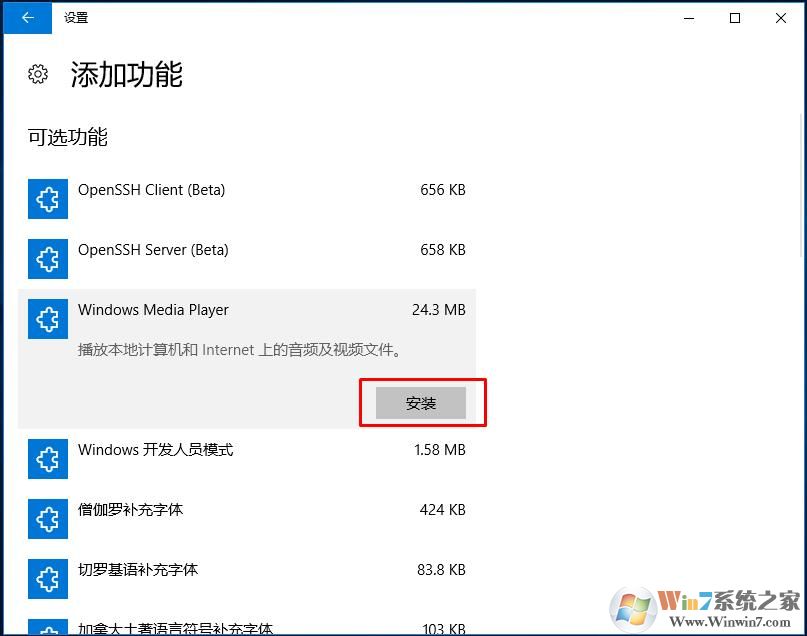Click the settings gear home icon
The image size is (807, 636).
pyautogui.click(x=38, y=74)
